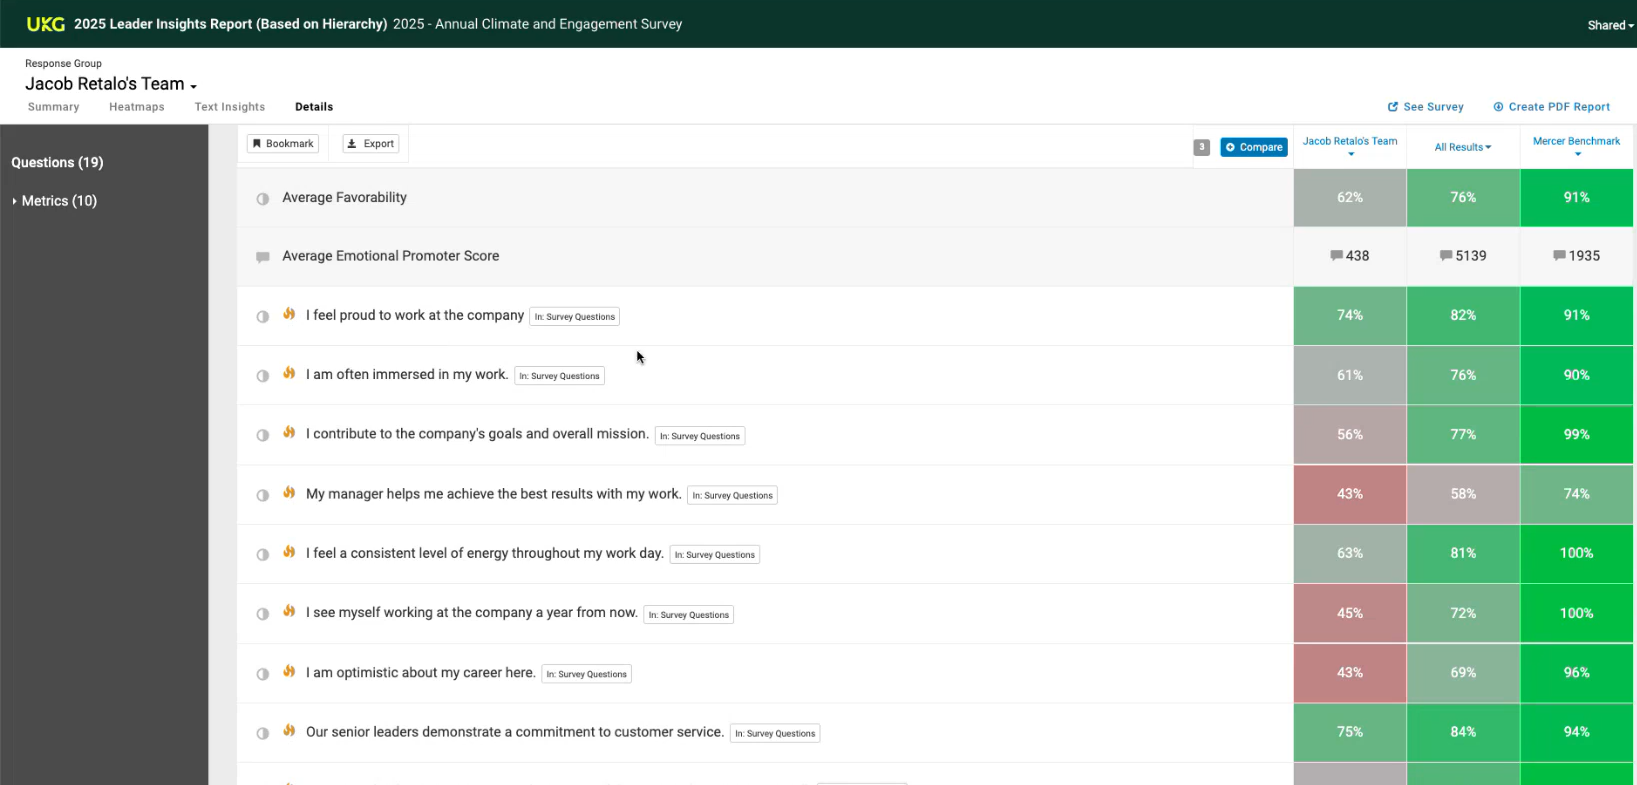Click the 'In: Survey Questions' tag beside 'I feel proud'

coord(574,317)
